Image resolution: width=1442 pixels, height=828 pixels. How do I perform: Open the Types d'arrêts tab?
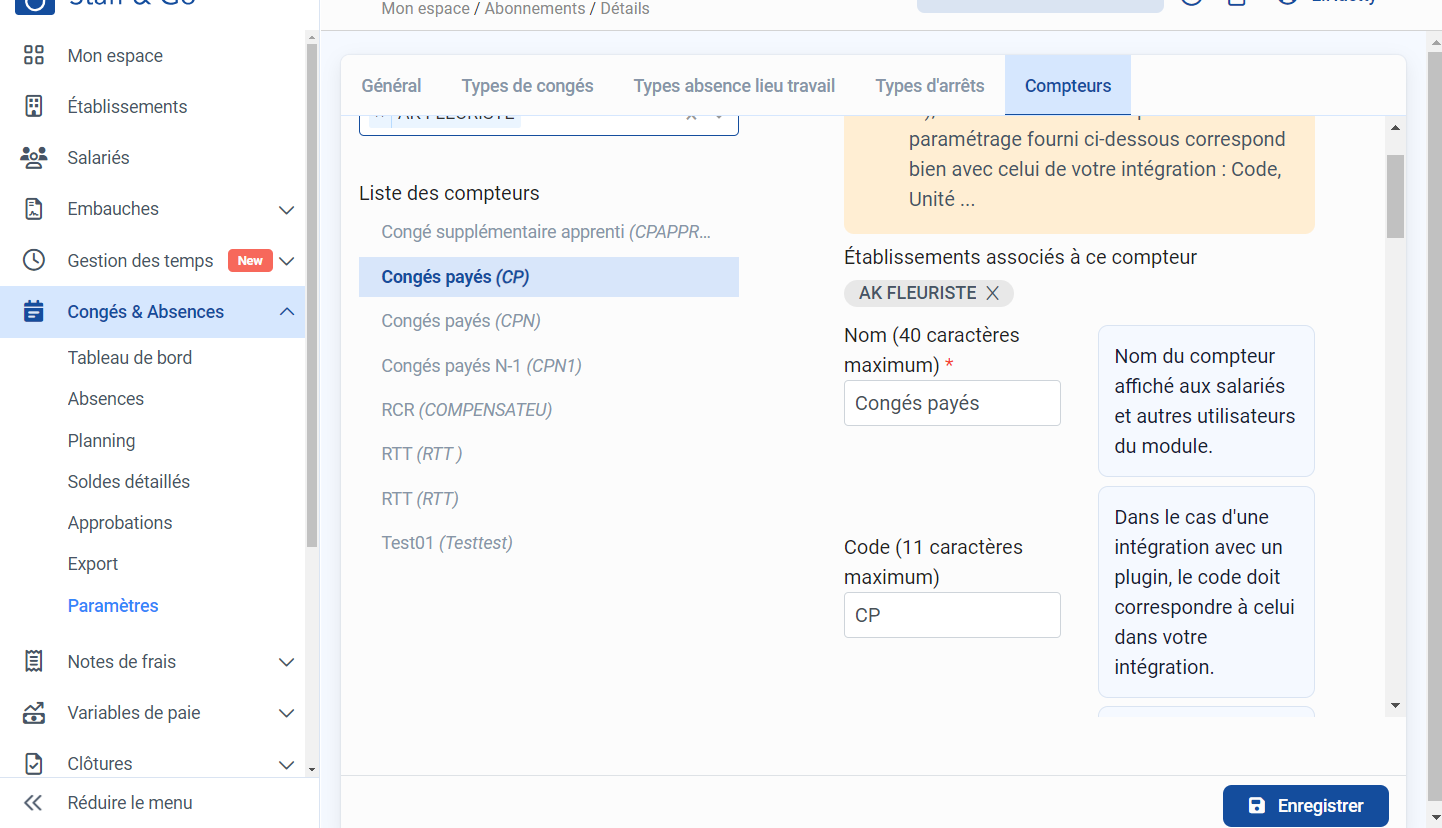coord(930,86)
